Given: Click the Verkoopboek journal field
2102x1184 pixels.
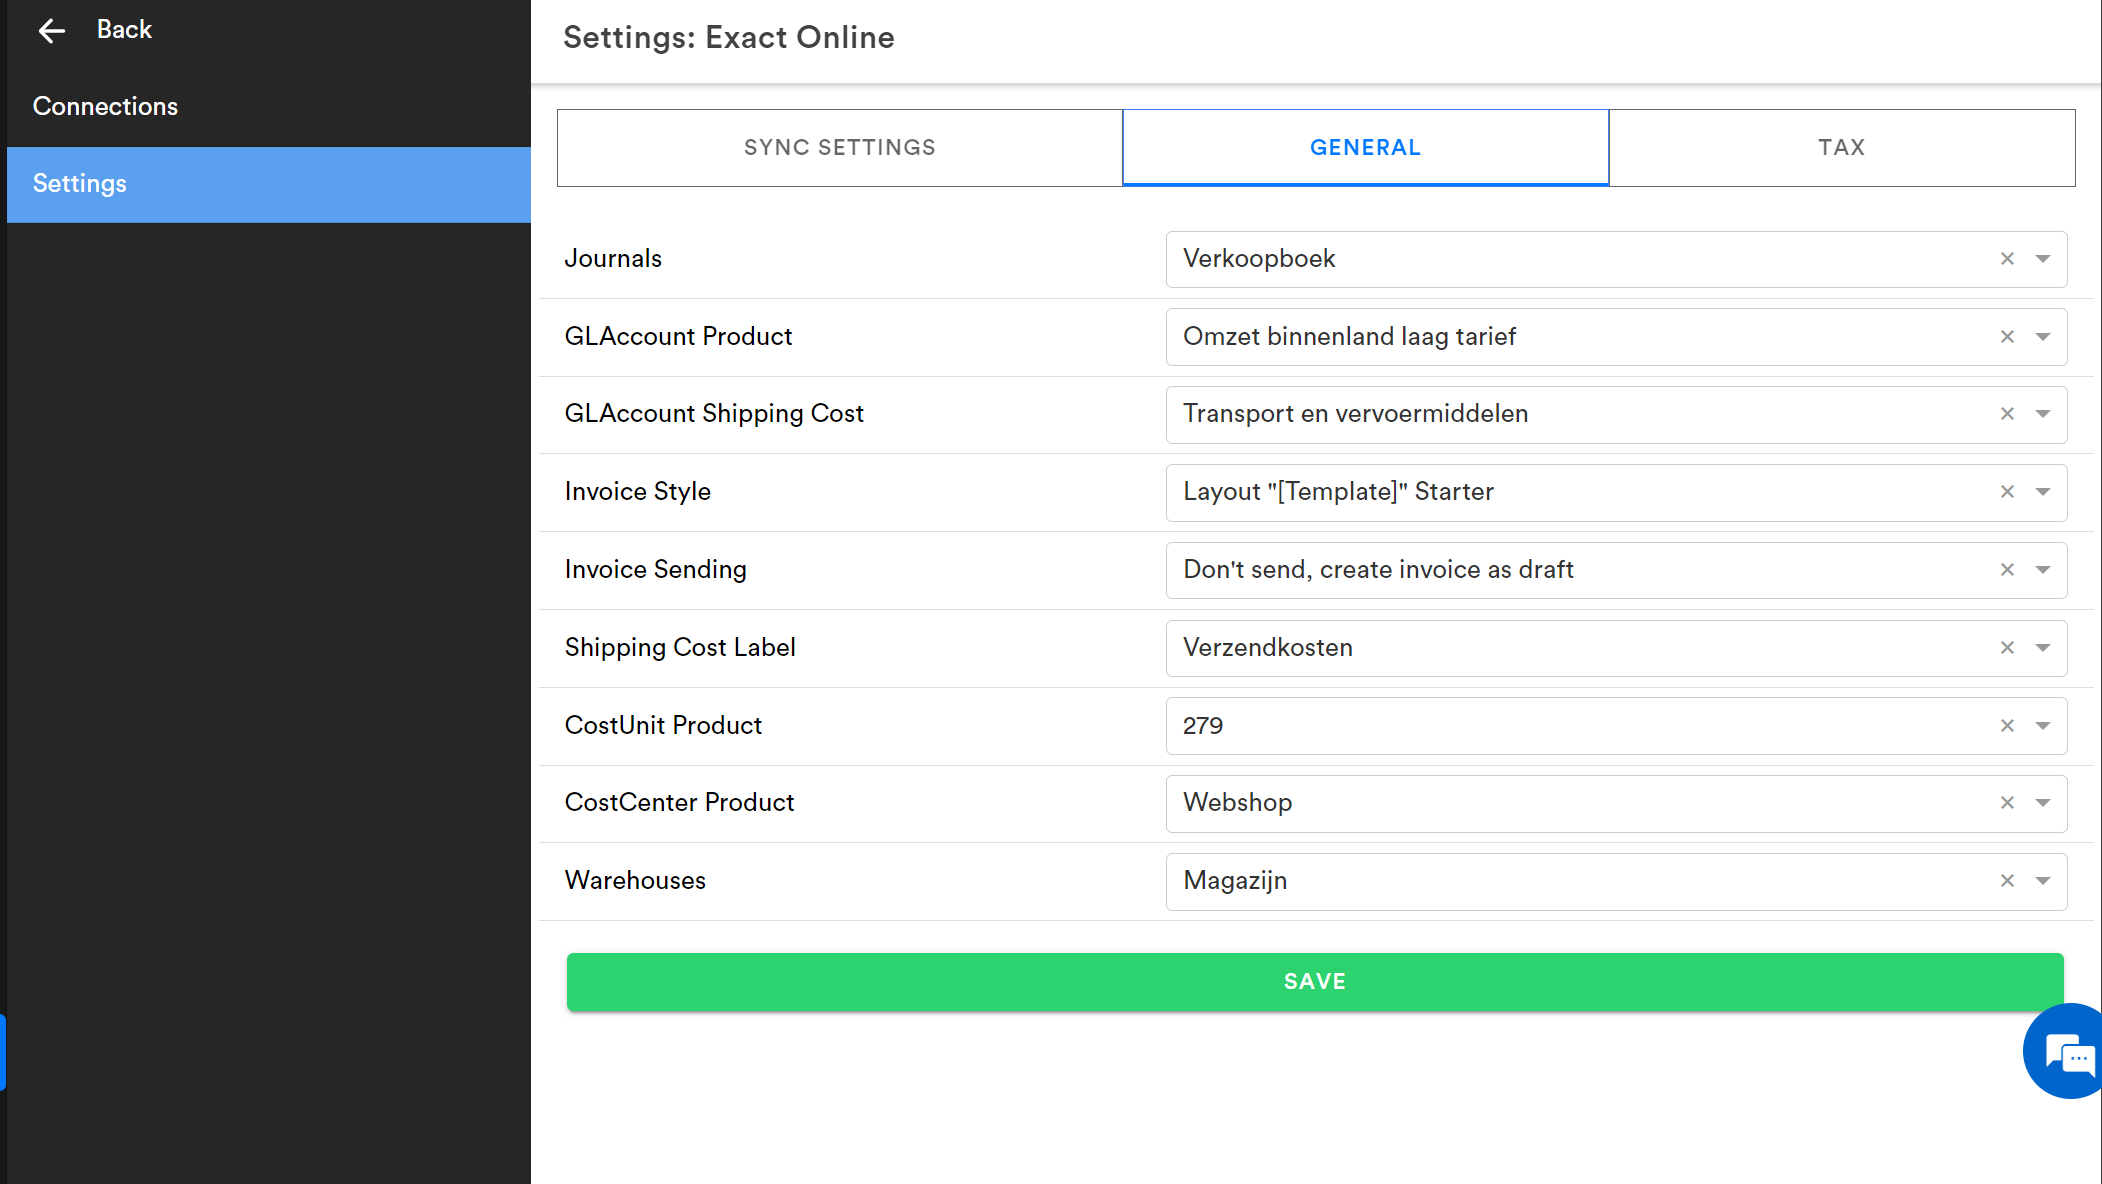Looking at the screenshot, I should 1616,259.
